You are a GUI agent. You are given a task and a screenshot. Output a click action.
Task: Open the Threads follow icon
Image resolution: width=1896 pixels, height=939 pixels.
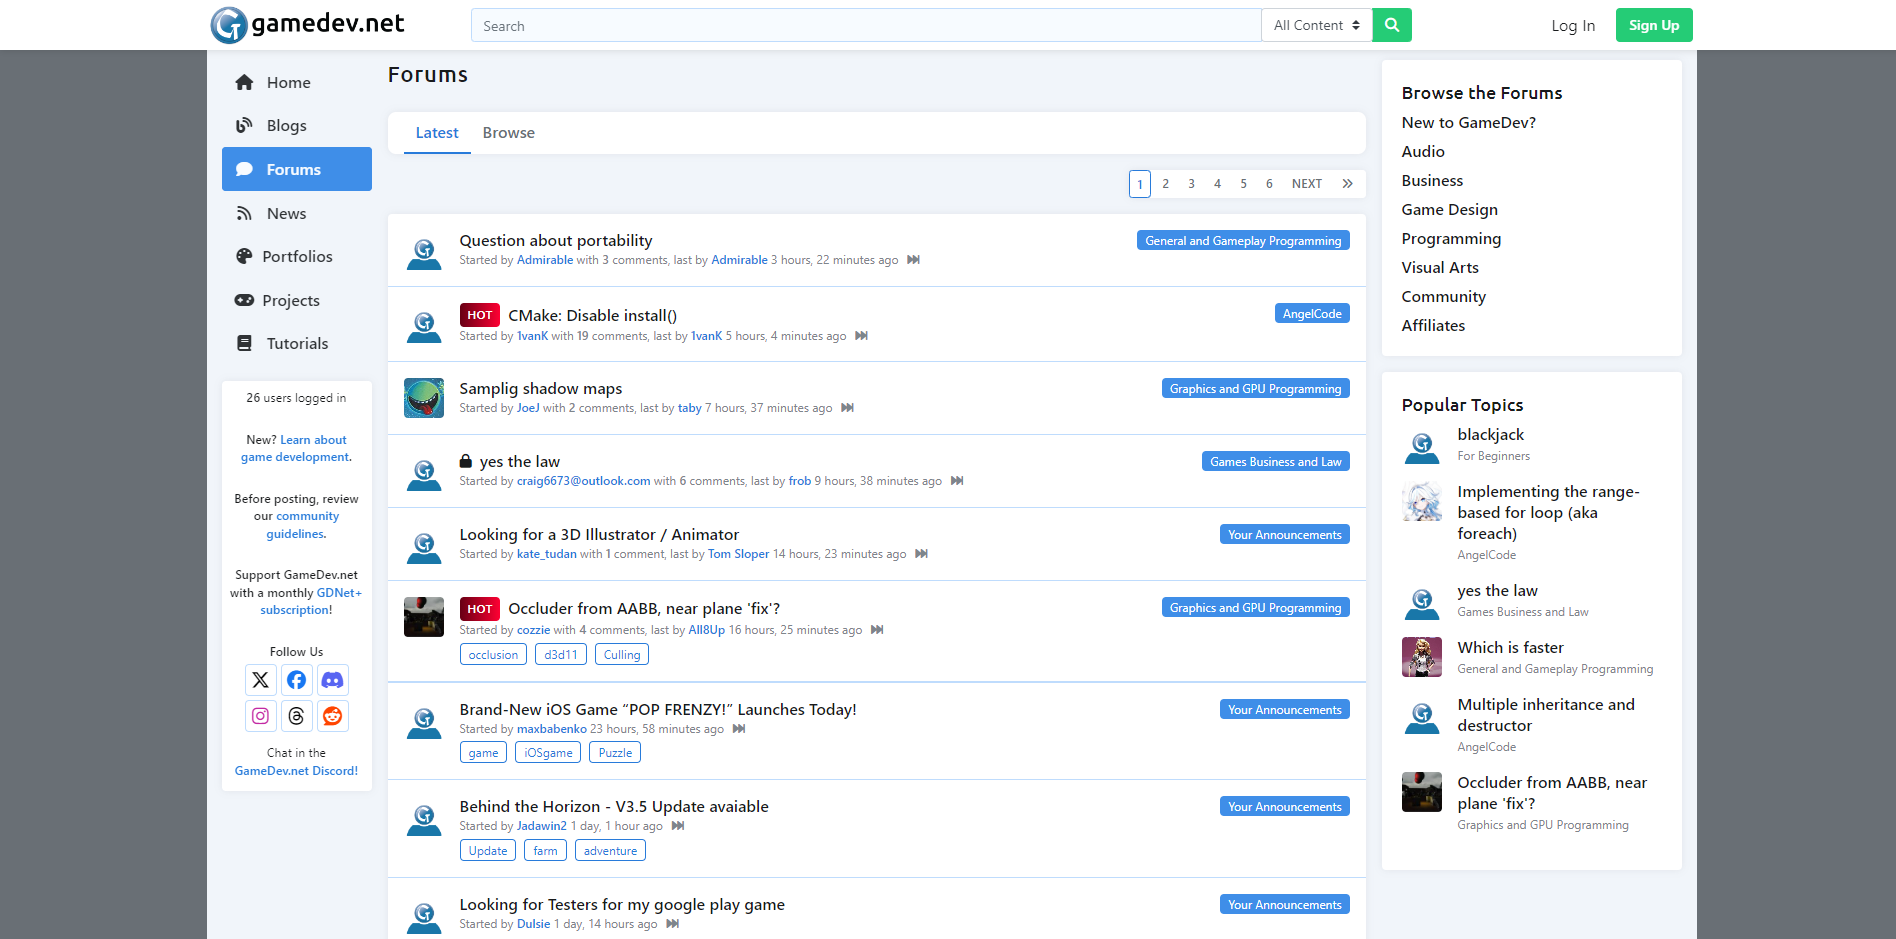[297, 716]
